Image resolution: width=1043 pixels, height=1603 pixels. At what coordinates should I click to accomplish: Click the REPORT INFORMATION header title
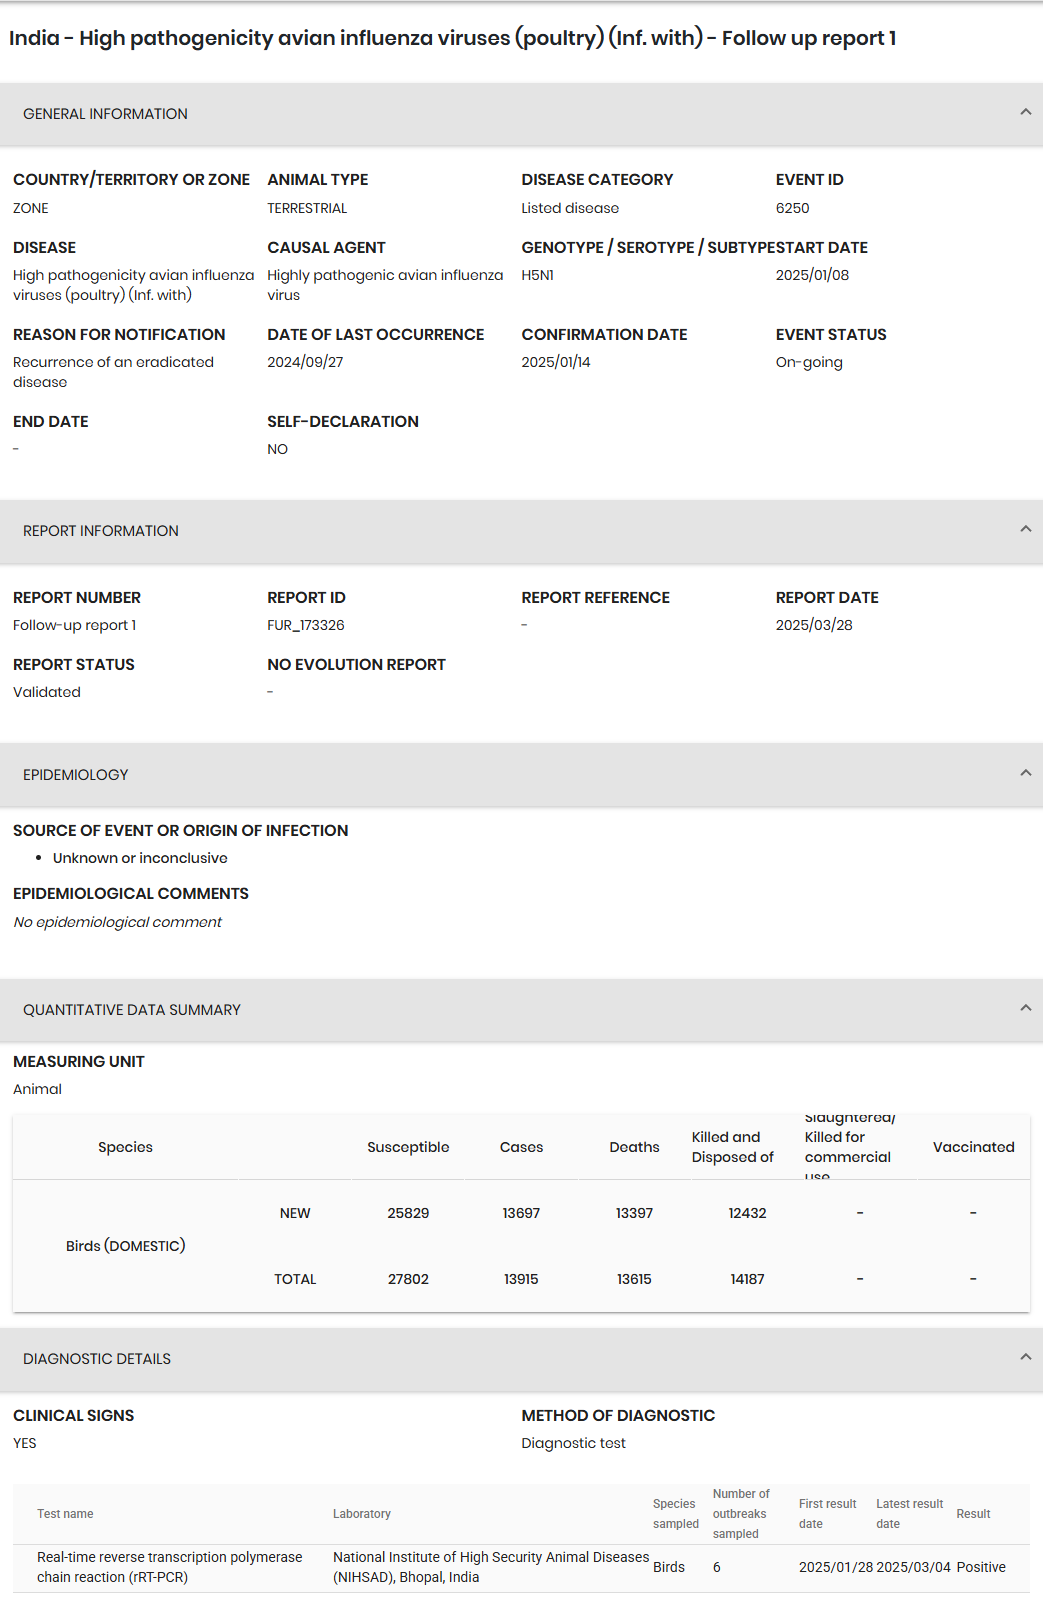(101, 531)
